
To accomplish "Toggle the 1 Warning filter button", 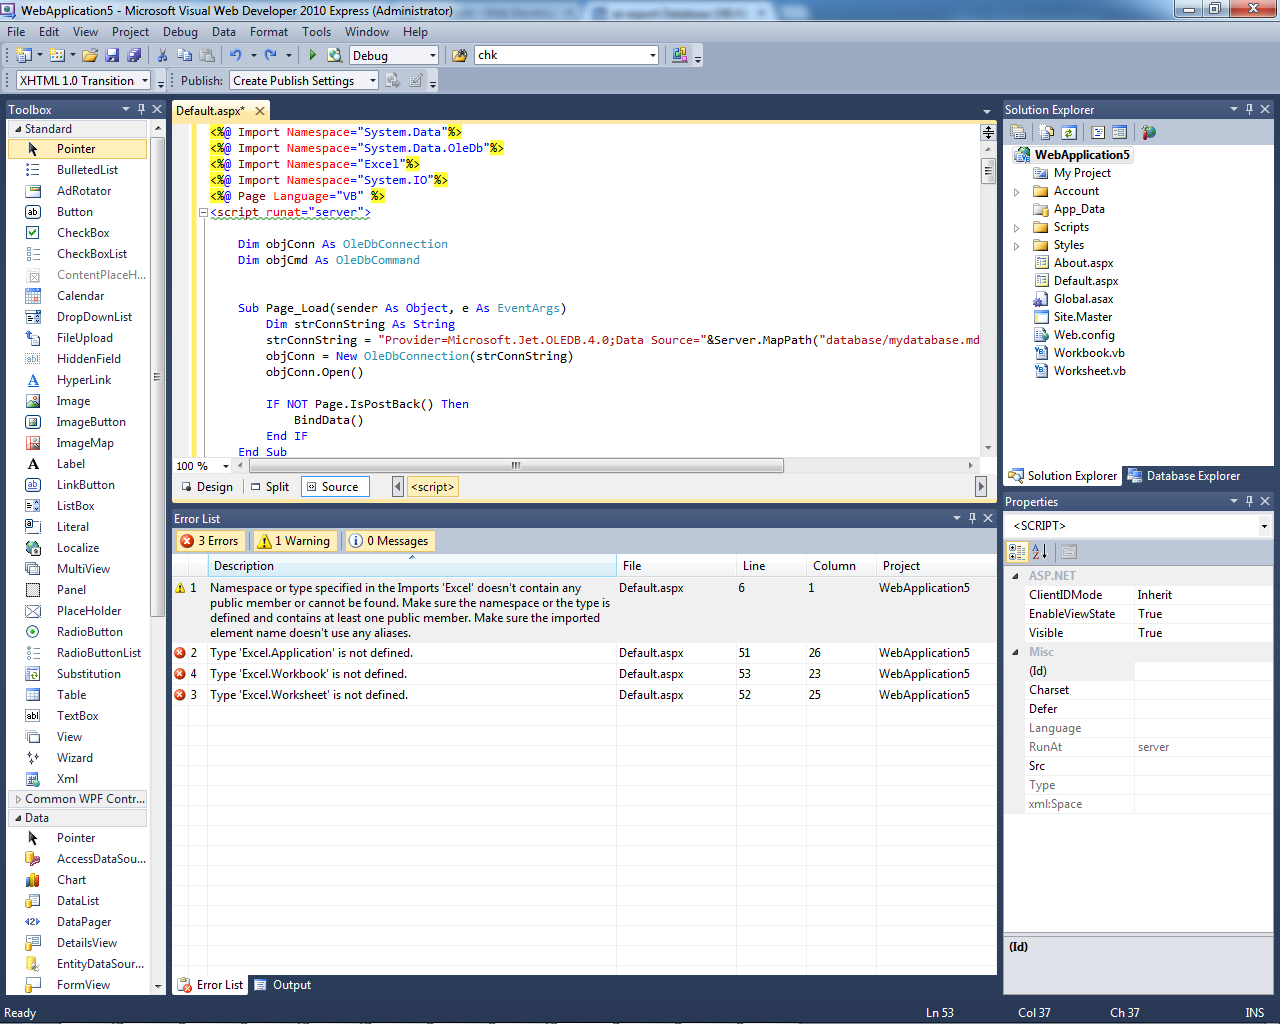I will coord(294,541).
